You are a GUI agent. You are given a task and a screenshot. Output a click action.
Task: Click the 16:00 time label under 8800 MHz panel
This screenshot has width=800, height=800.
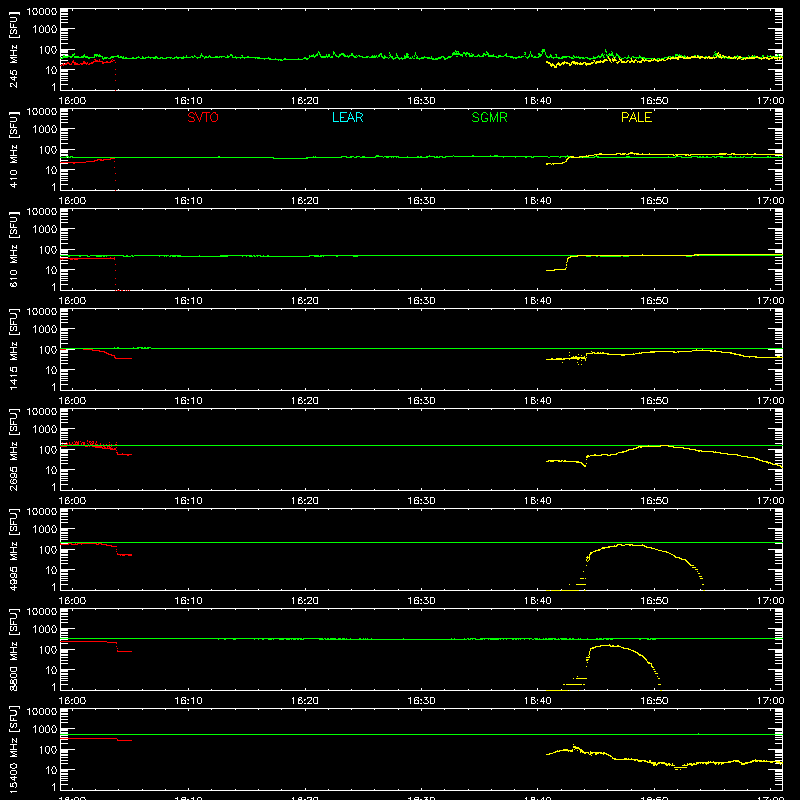click(72, 701)
